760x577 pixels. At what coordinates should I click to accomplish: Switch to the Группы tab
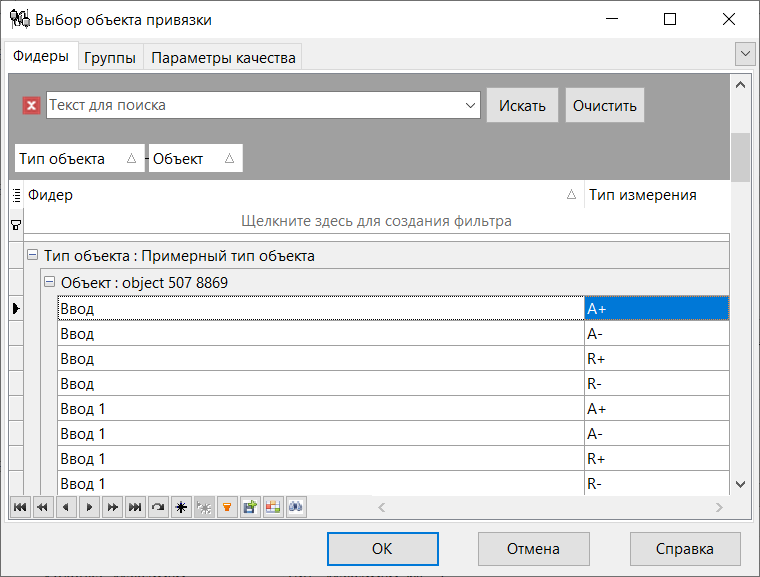coord(110,58)
